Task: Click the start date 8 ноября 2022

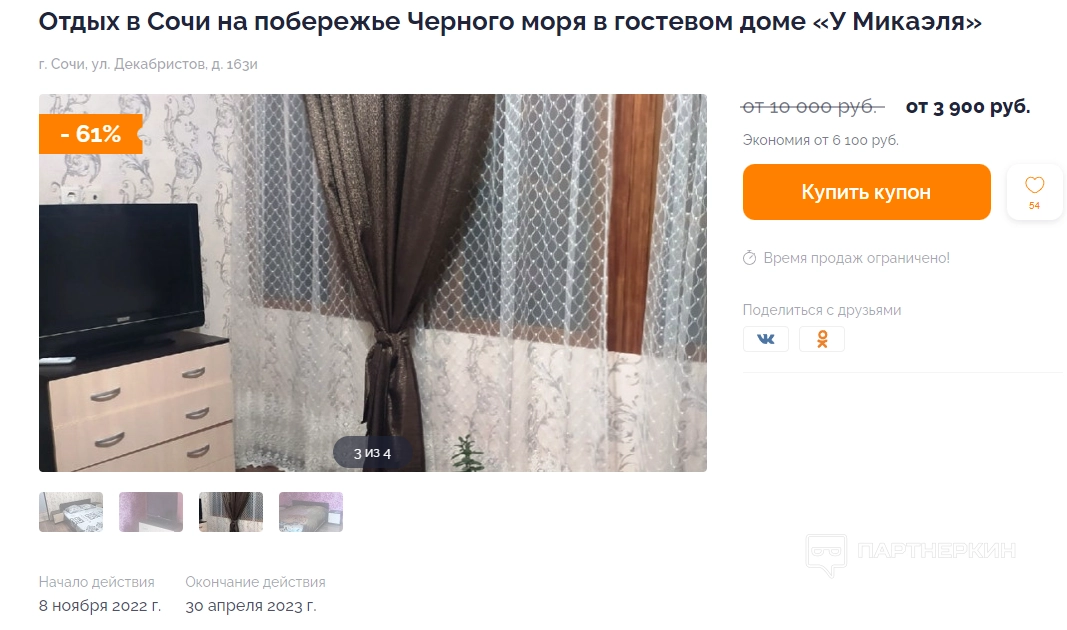Action: tap(100, 606)
